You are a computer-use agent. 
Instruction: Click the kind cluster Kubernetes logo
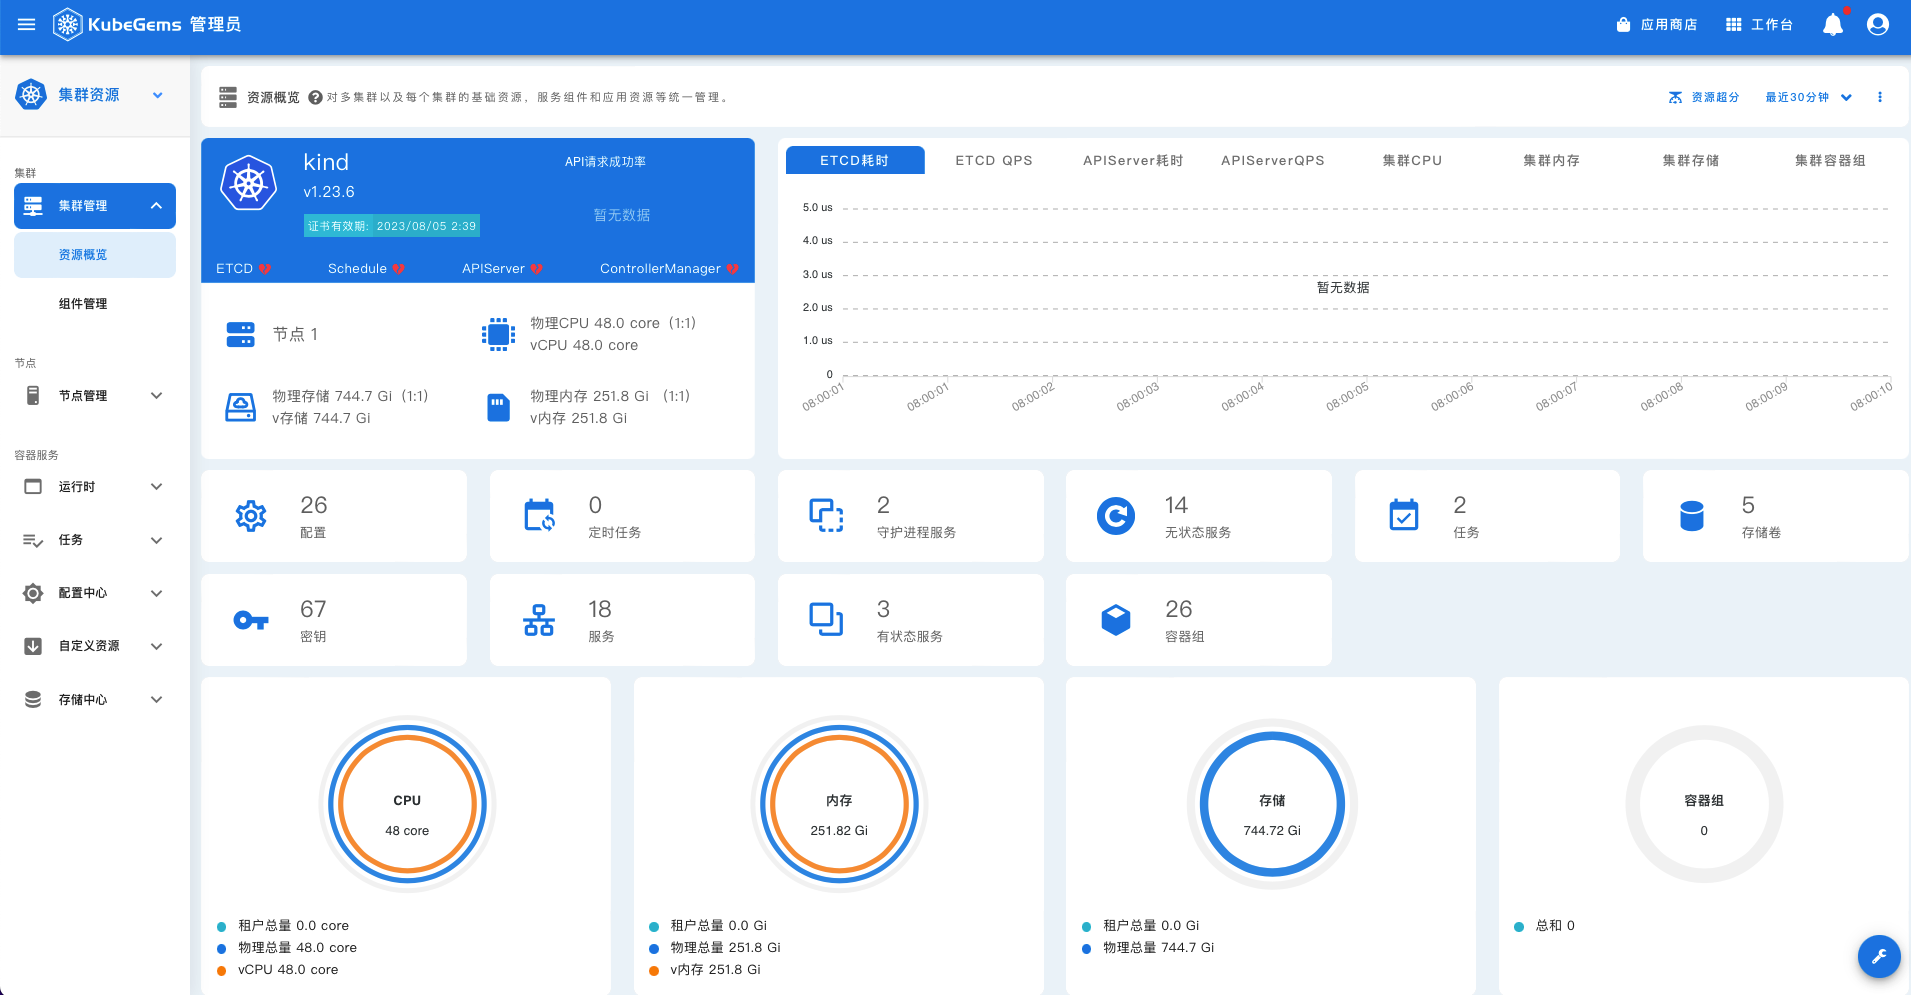[249, 183]
